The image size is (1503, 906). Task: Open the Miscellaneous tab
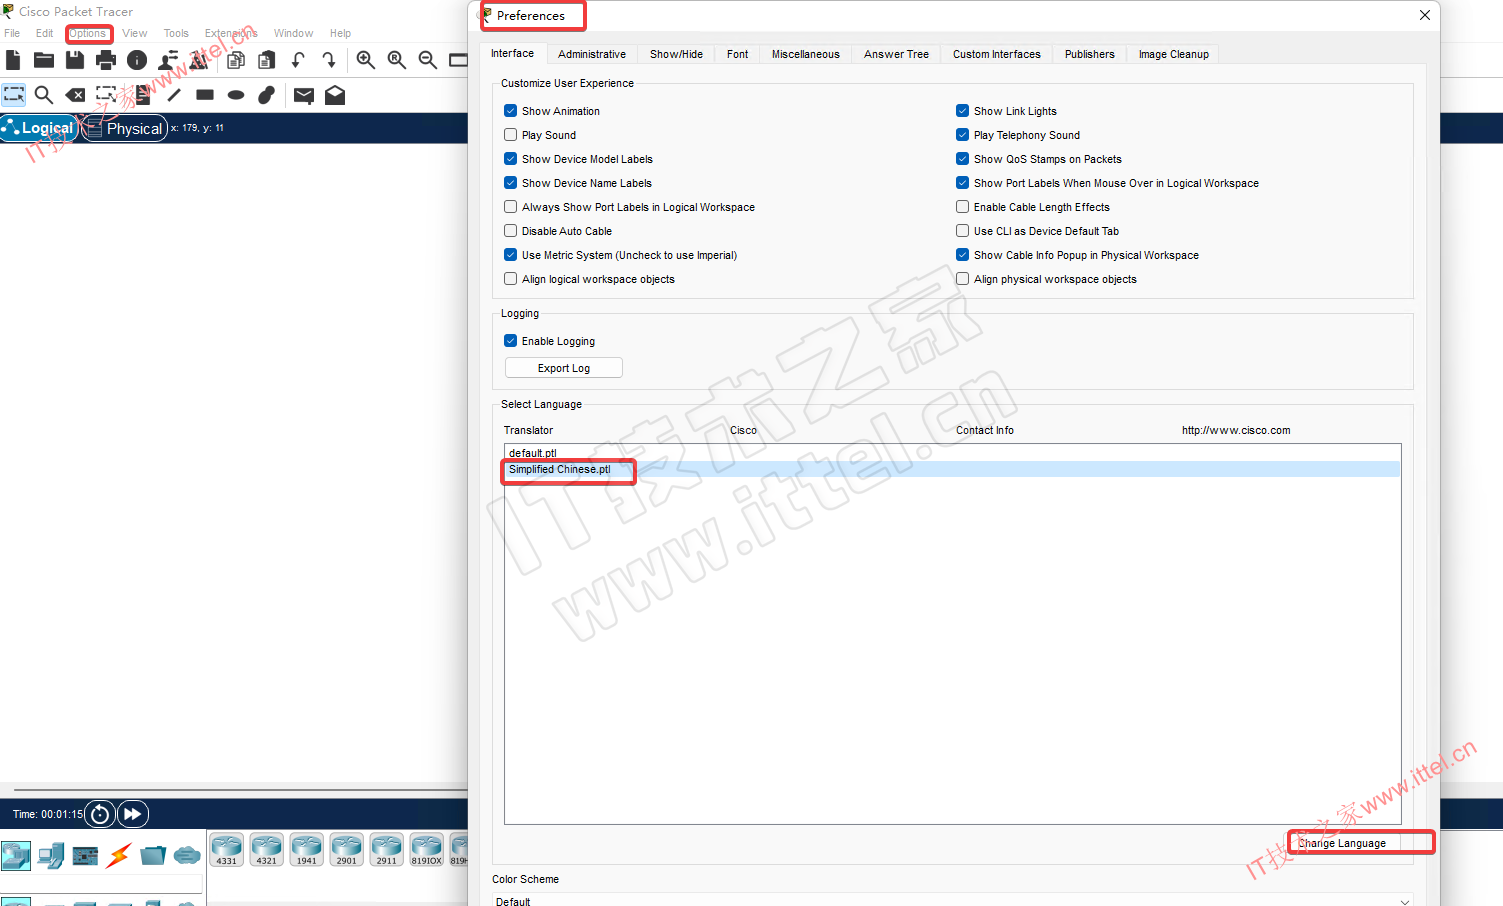point(806,54)
